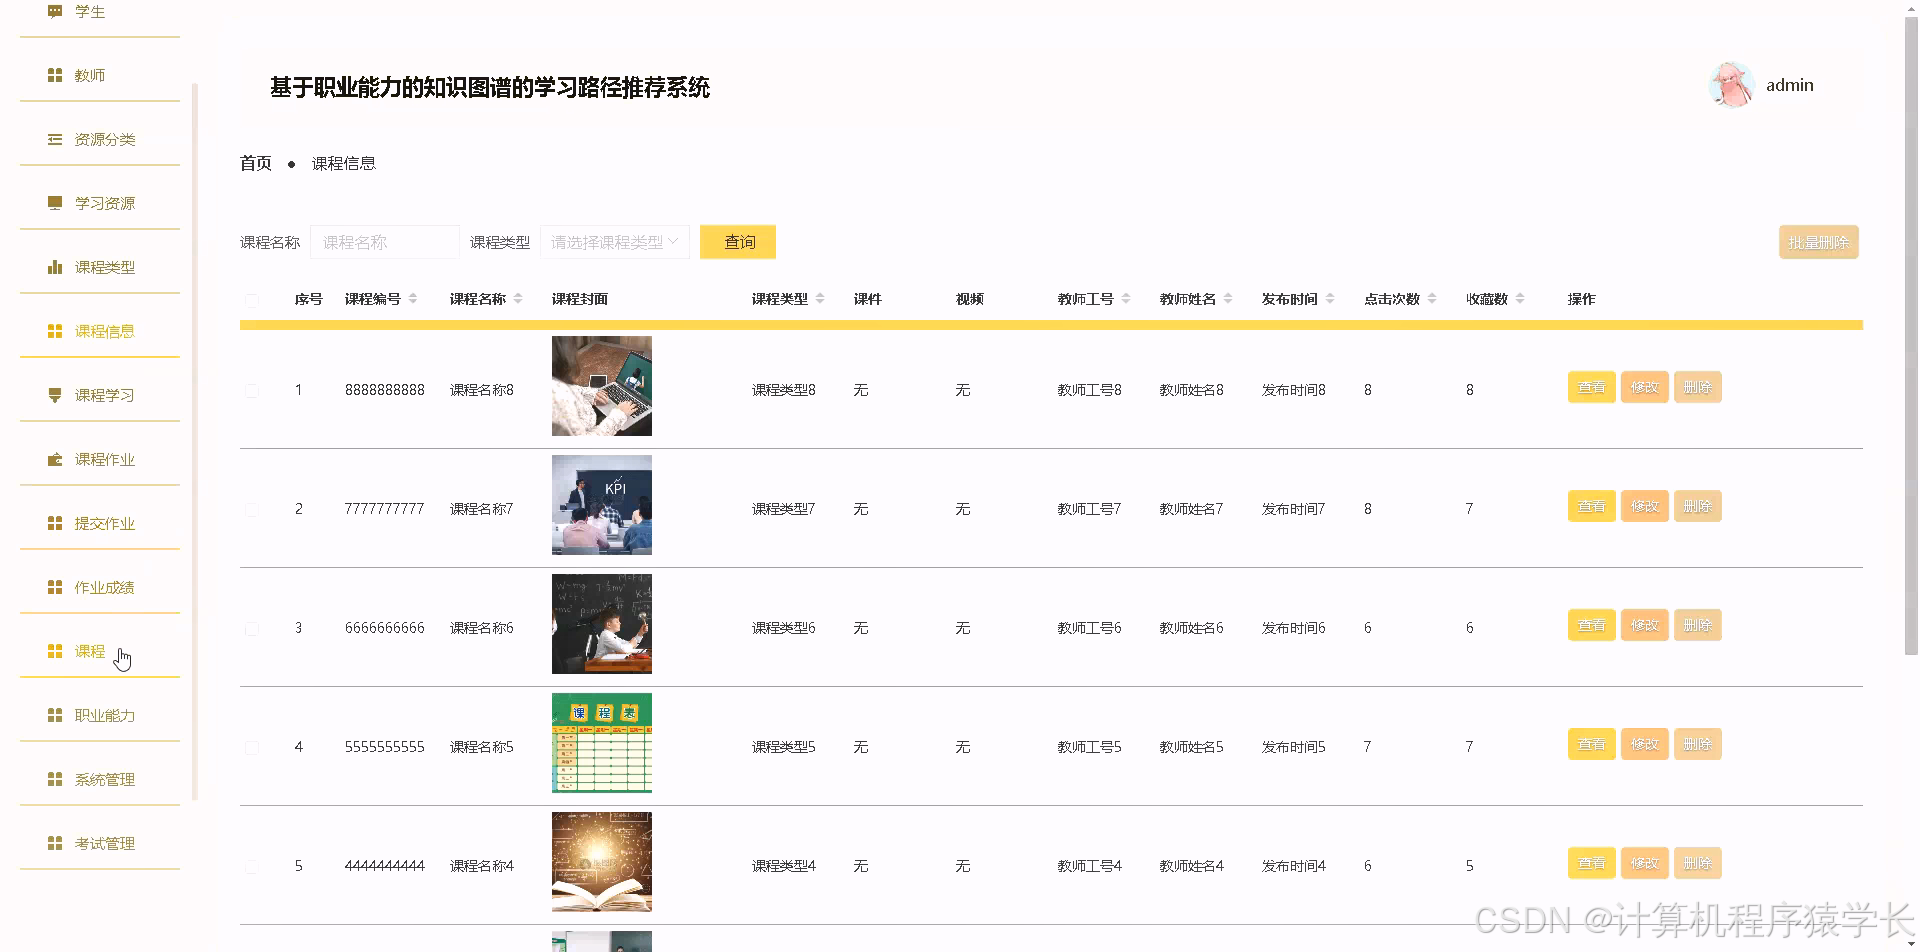Select 职业能力 in the sidebar menu
Viewport: 1920px width, 952px height.
[x=55, y=714]
